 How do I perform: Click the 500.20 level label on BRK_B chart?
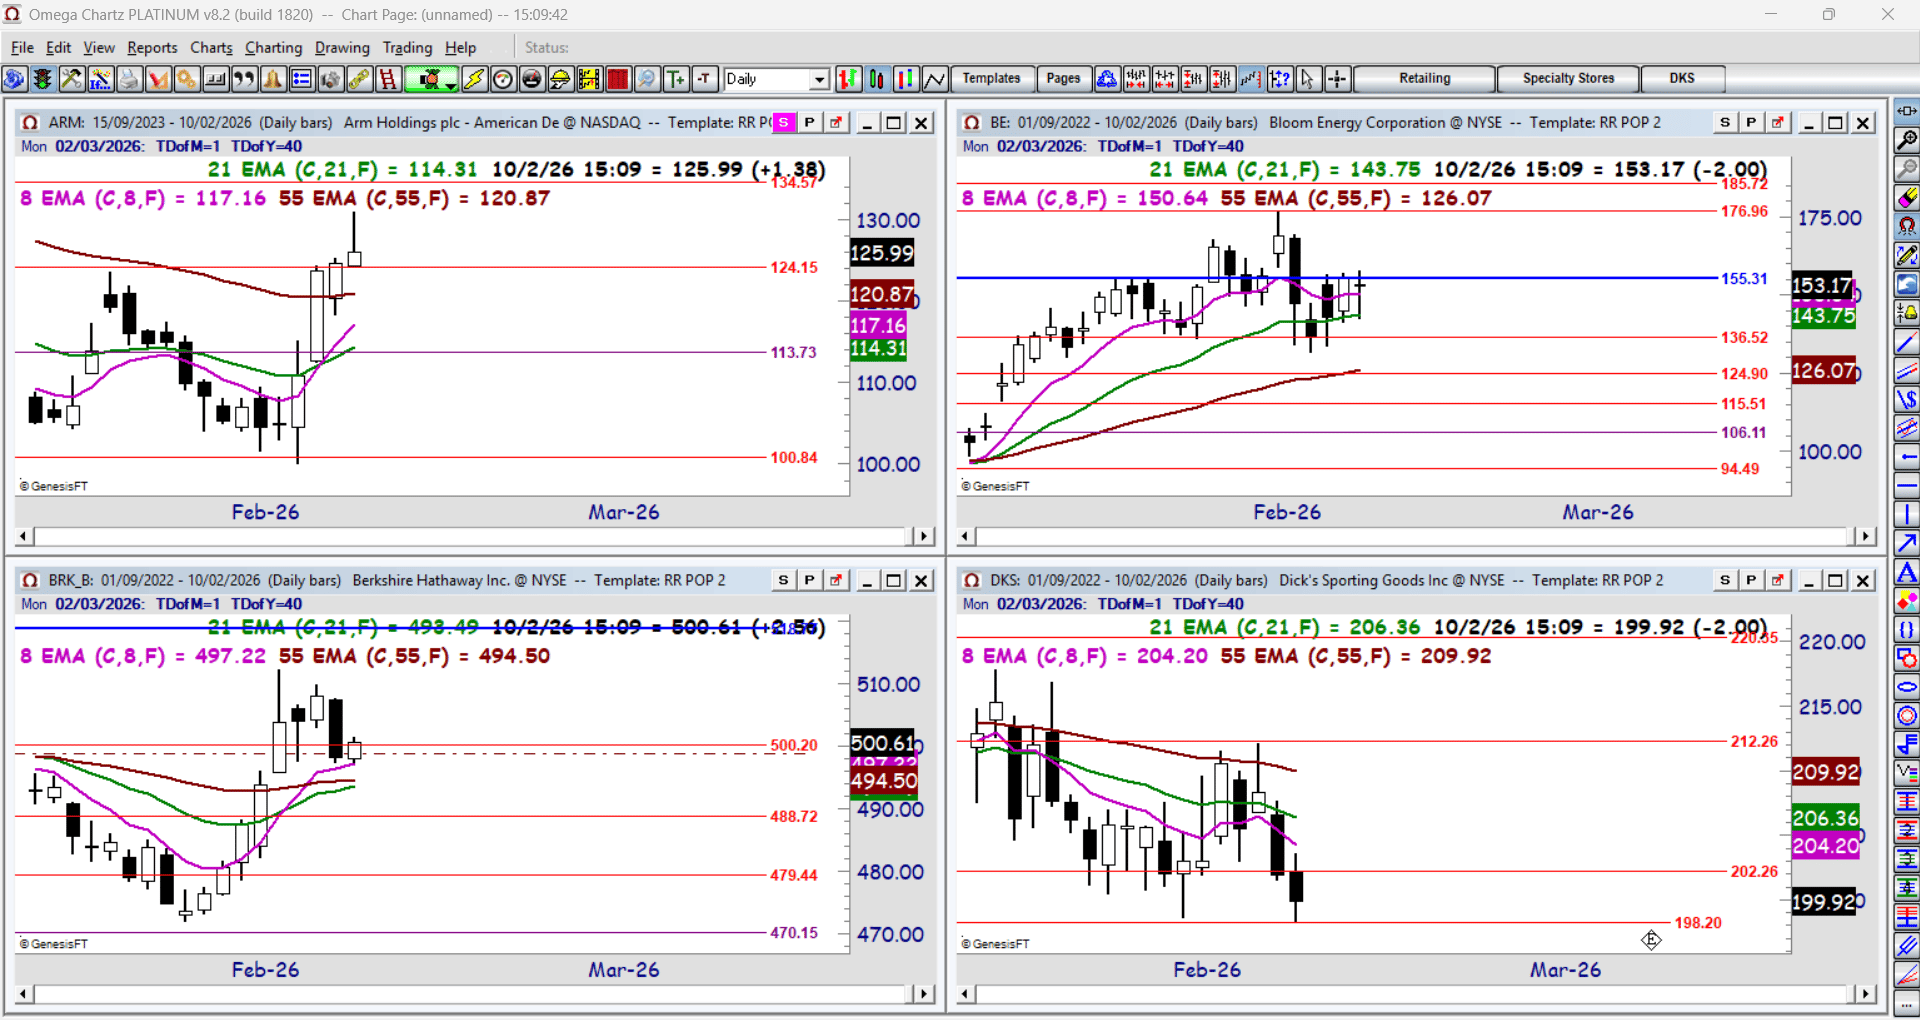(794, 746)
